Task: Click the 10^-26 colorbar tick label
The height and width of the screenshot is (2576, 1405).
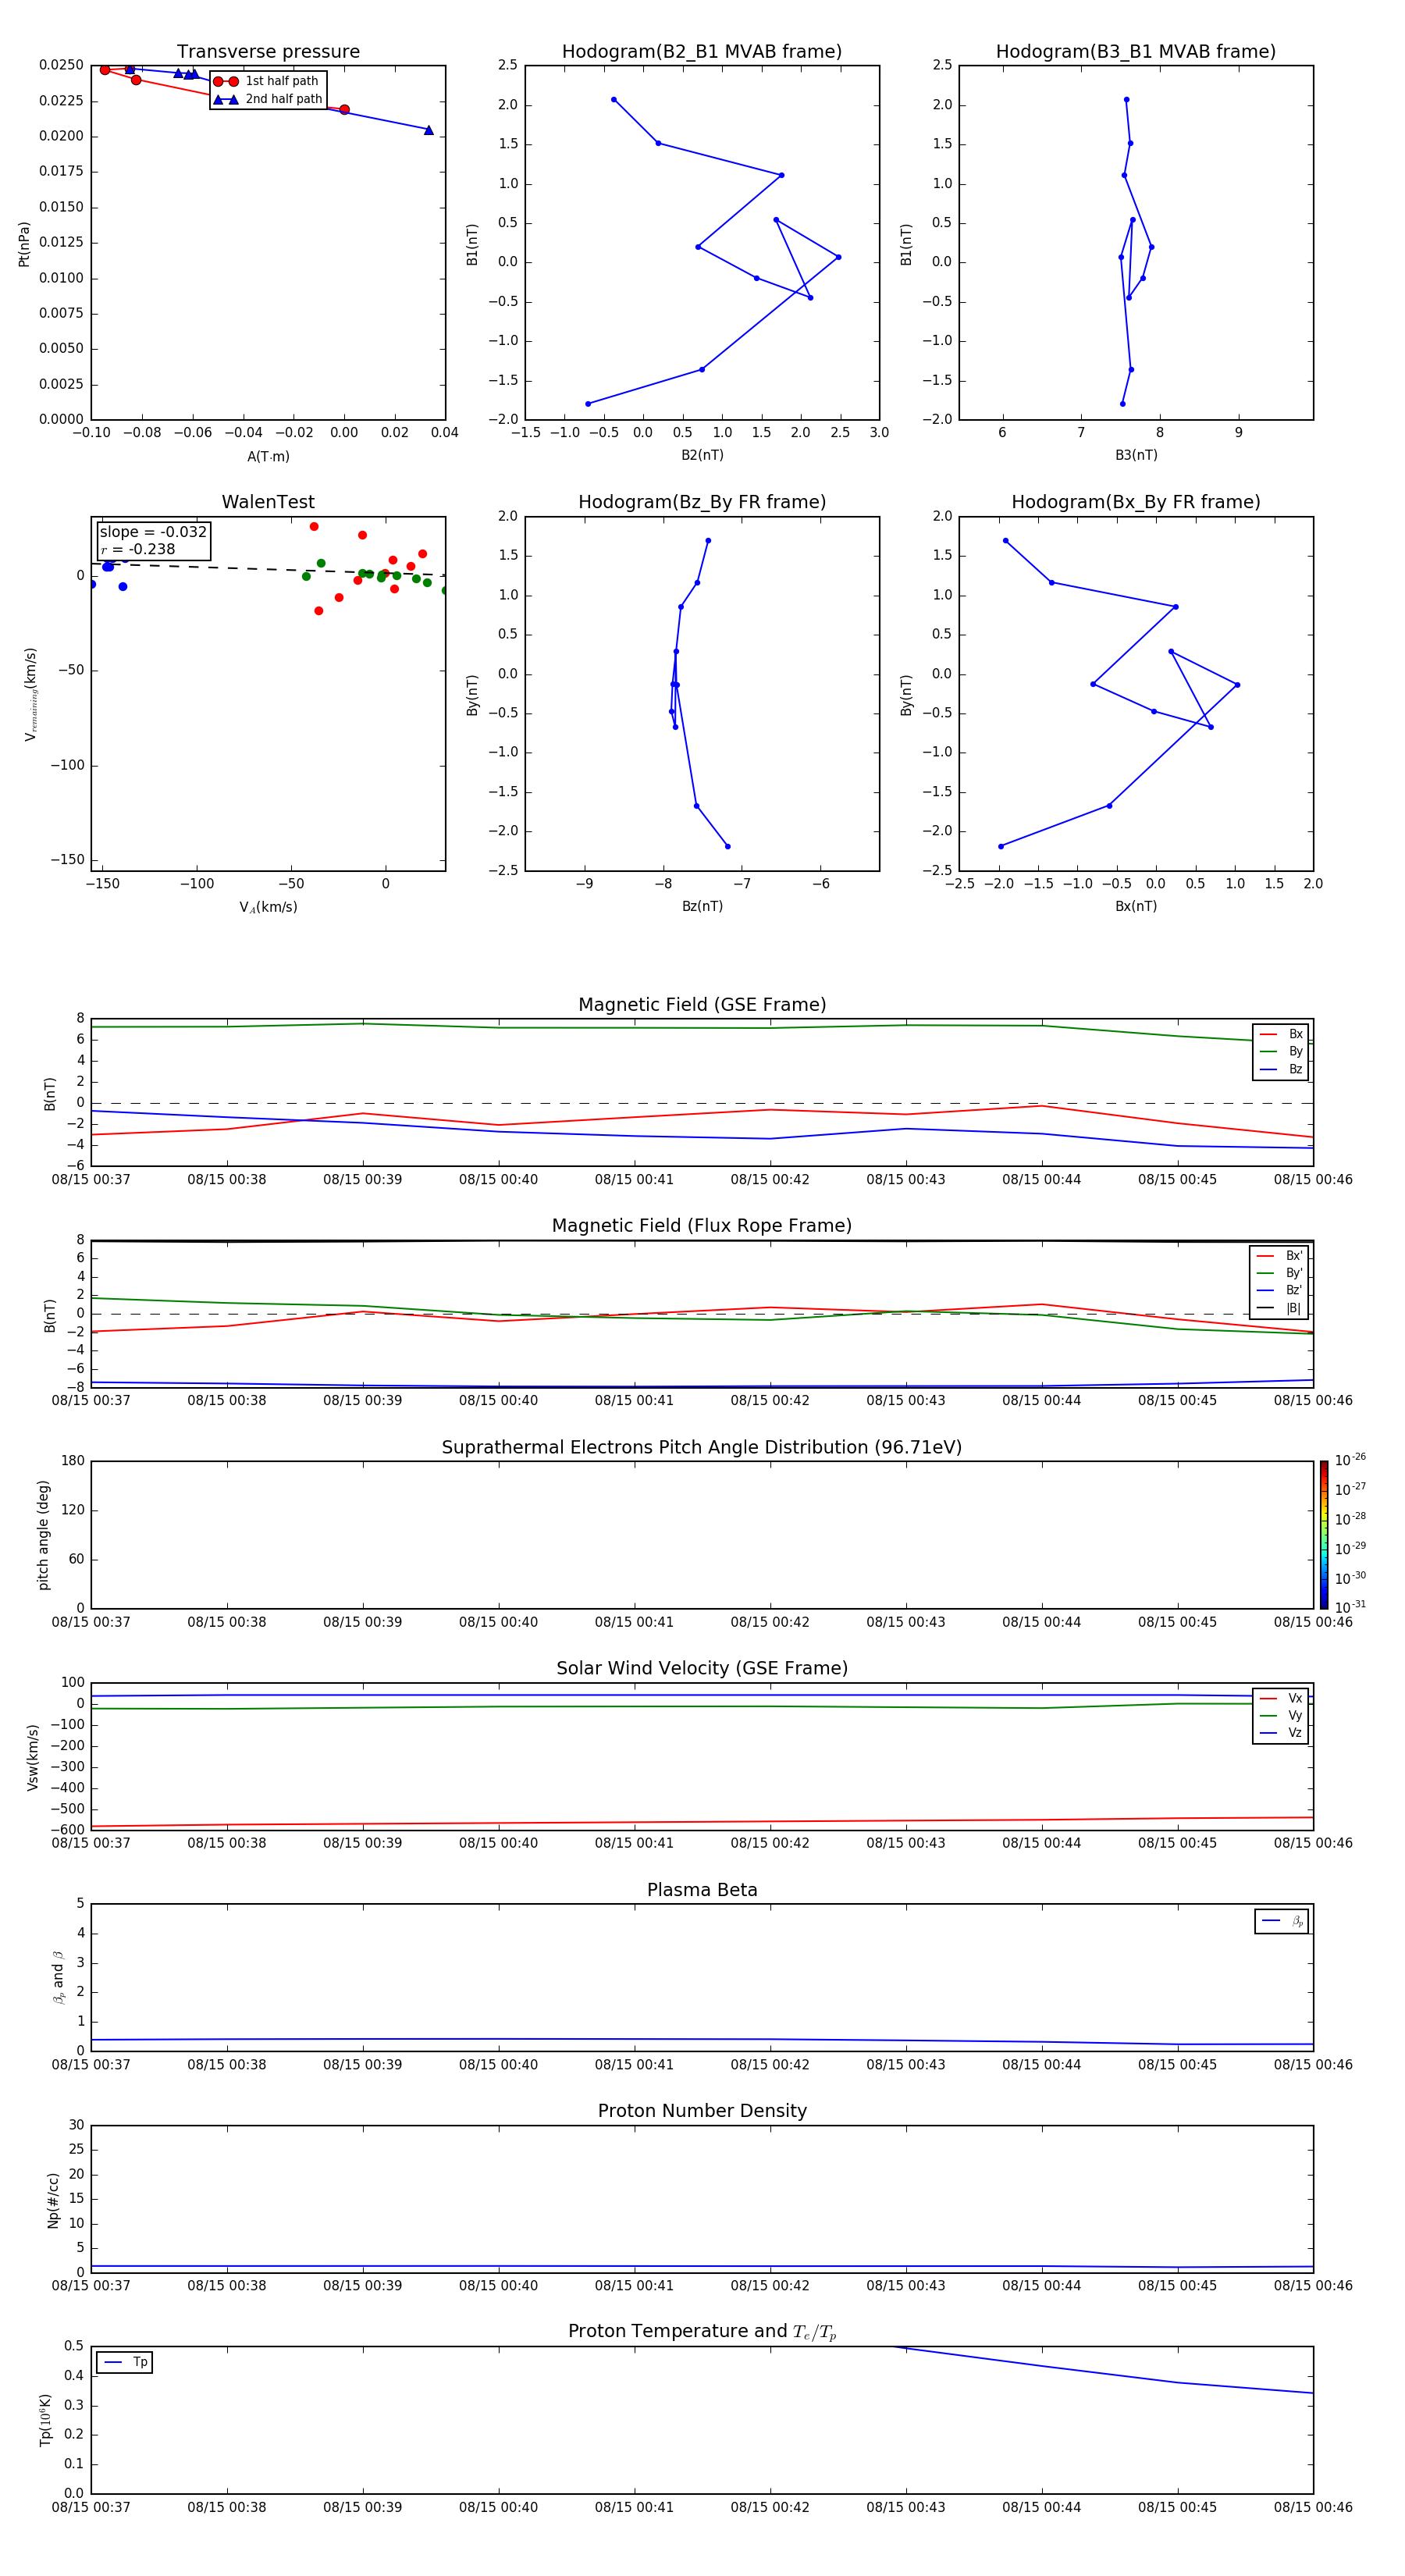Action: click(x=1350, y=1460)
